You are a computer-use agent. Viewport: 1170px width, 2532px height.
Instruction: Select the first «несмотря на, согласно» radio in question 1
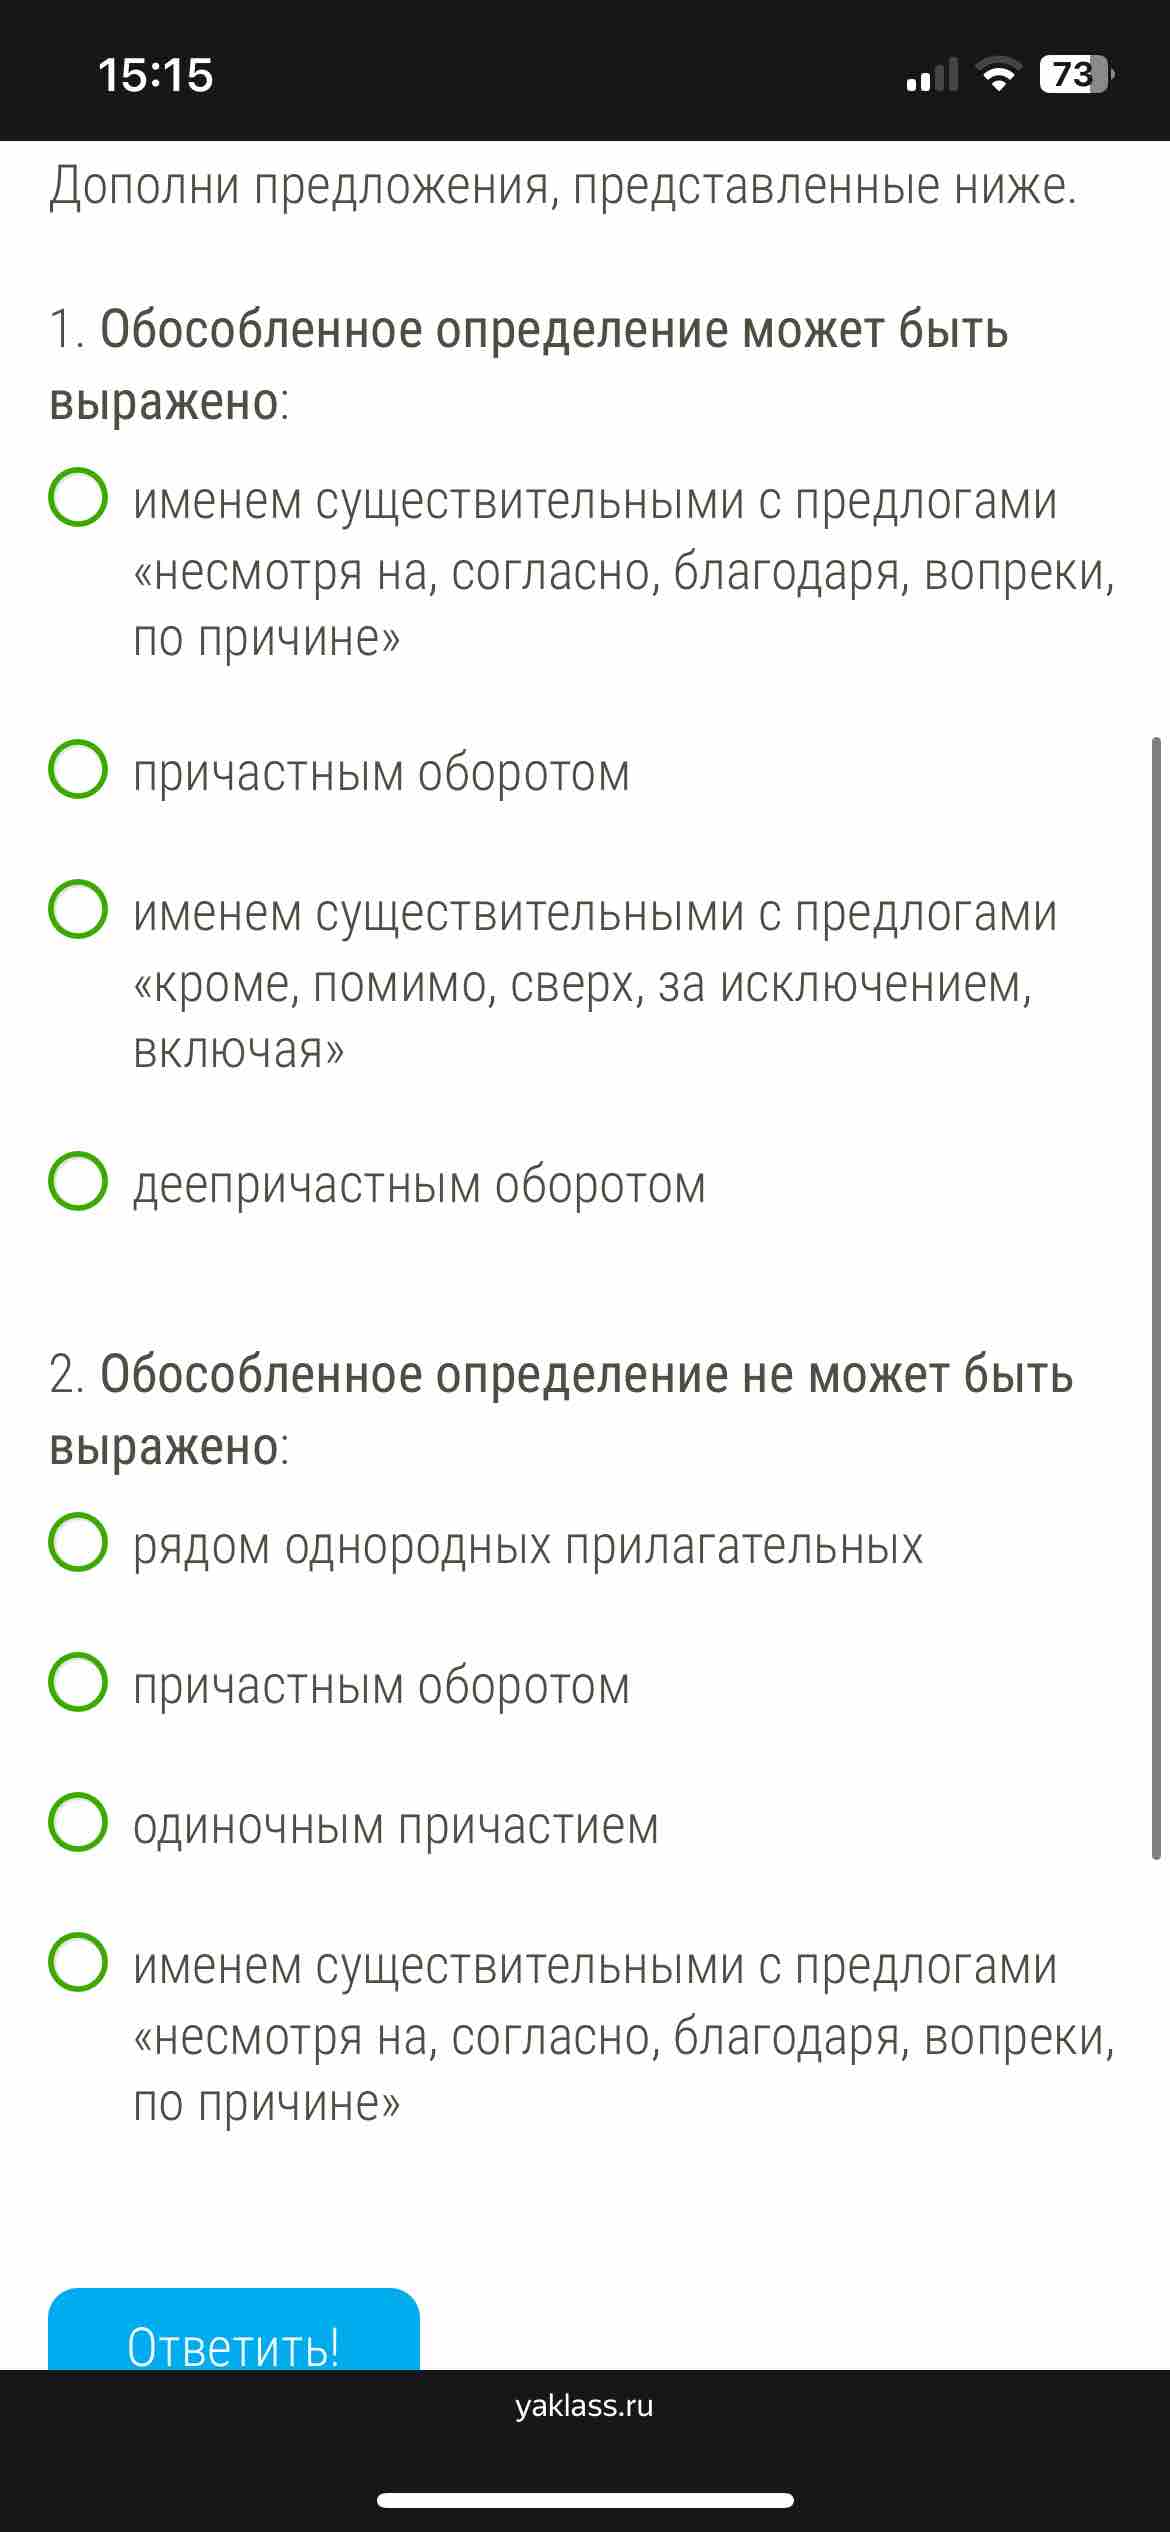pos(78,497)
